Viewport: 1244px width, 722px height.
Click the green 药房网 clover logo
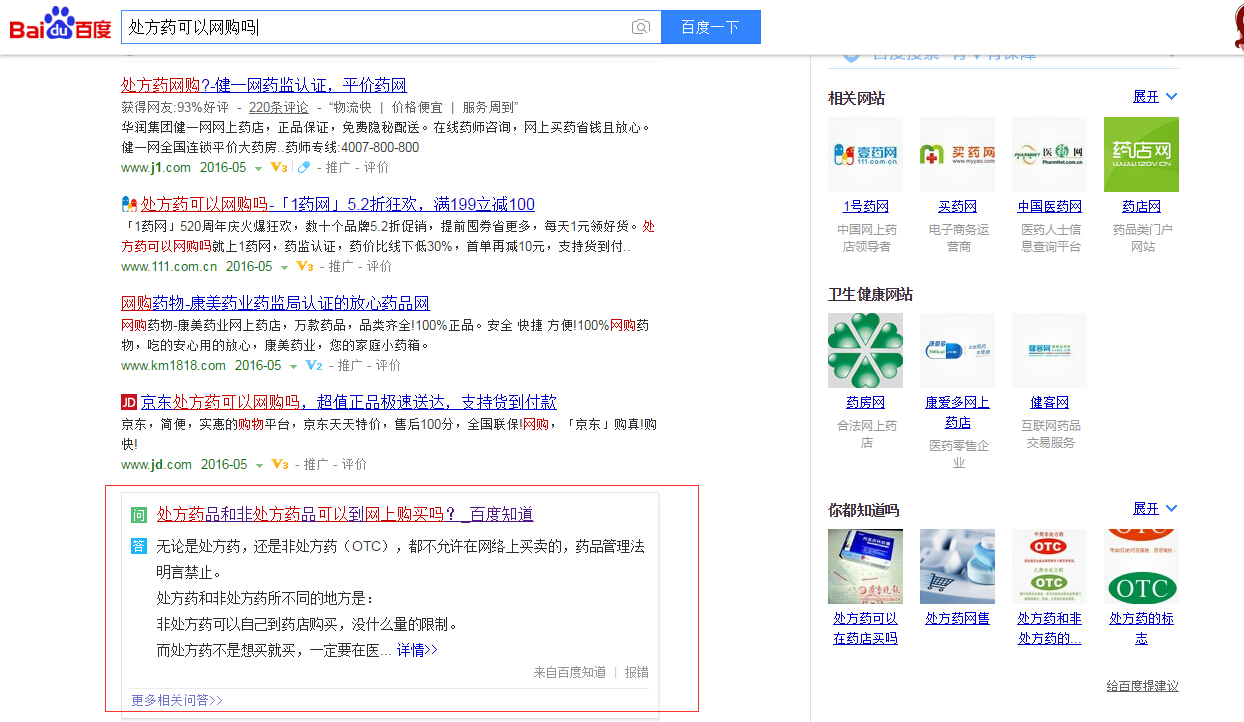(865, 350)
